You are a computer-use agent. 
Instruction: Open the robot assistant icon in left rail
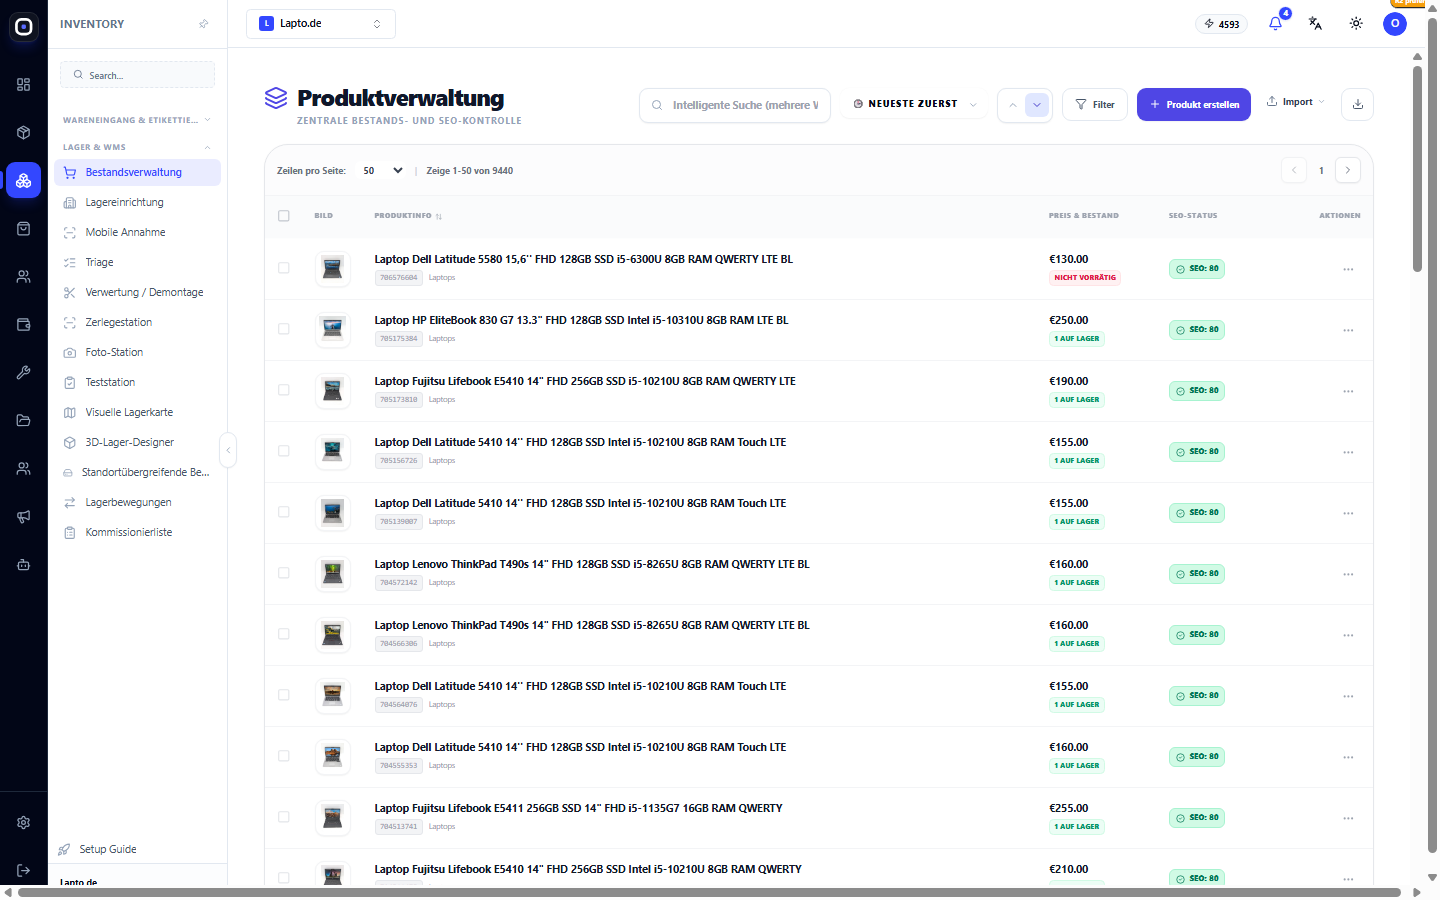point(24,565)
